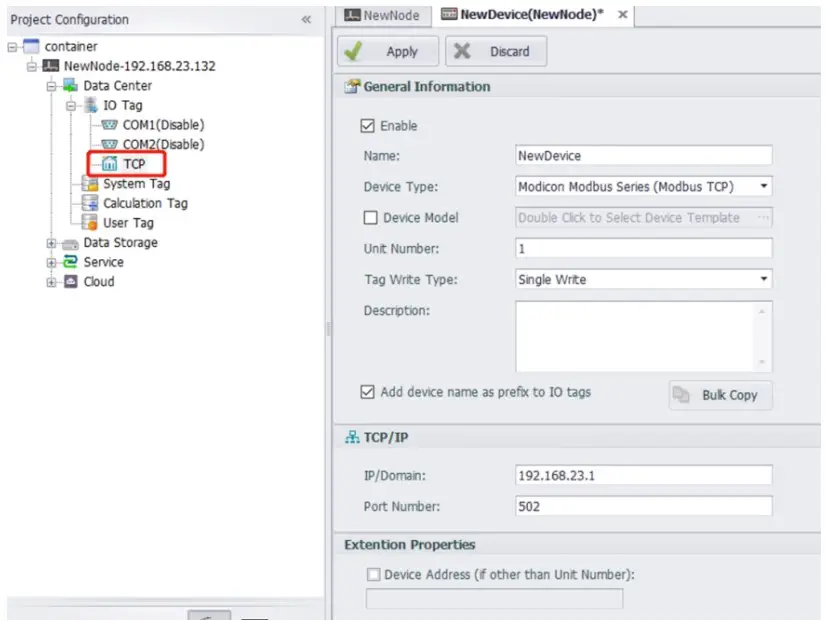Click the NewNode-192.168.23.132 computer icon
The height and width of the screenshot is (621, 825).
pyautogui.click(x=51, y=66)
